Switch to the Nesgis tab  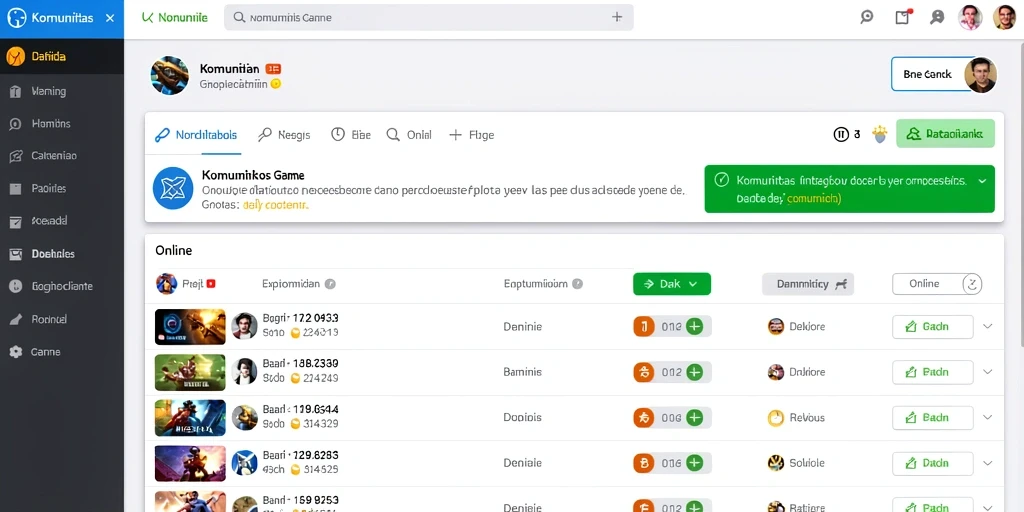[x=284, y=135]
